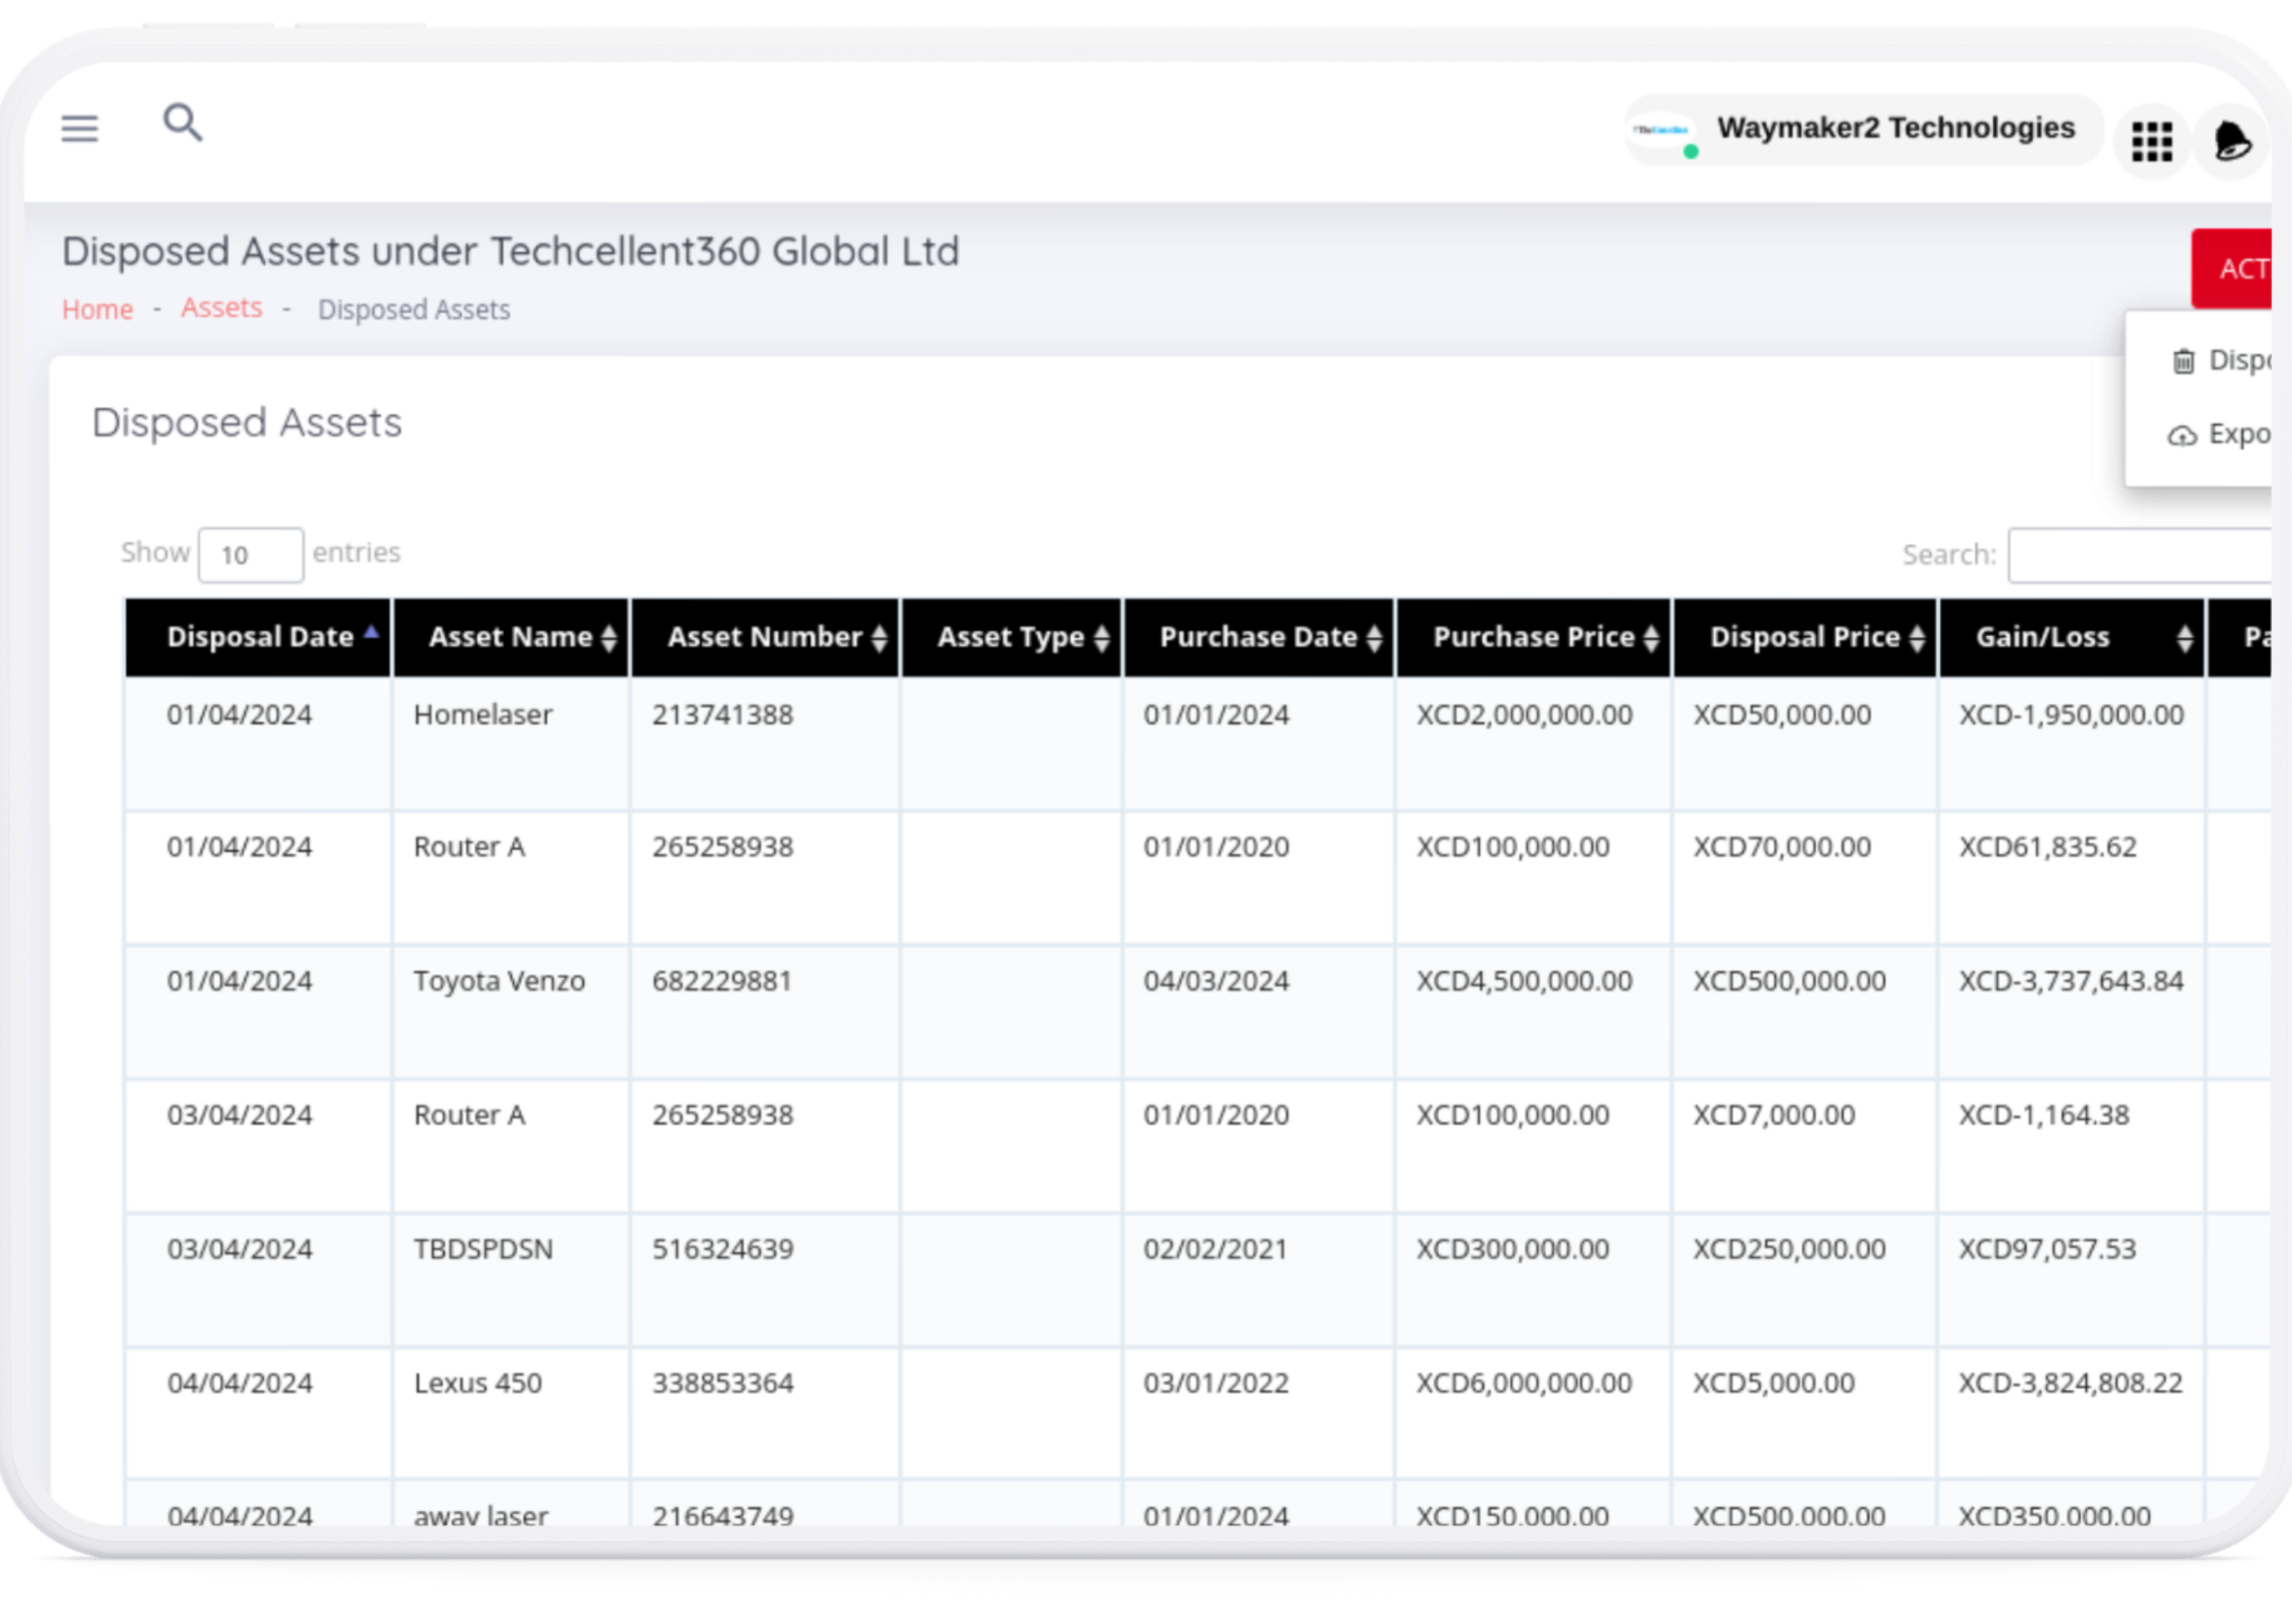Screen dimensions: 2292x1624
Task: Open the notifications bell
Action: tap(2232, 141)
